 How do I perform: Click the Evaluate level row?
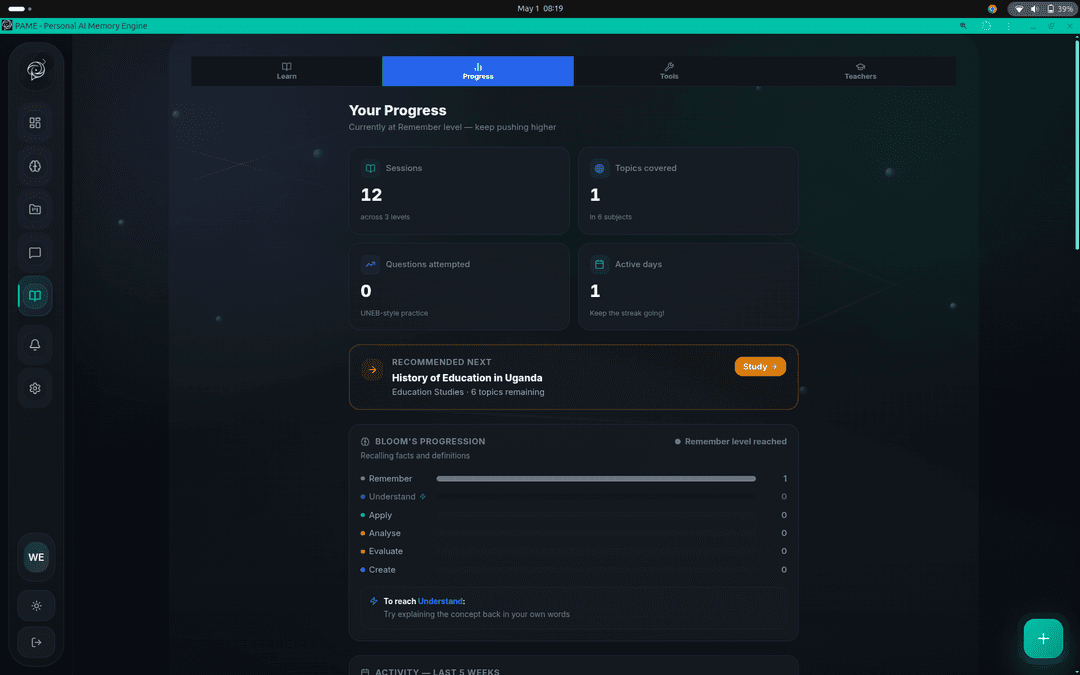coord(573,551)
